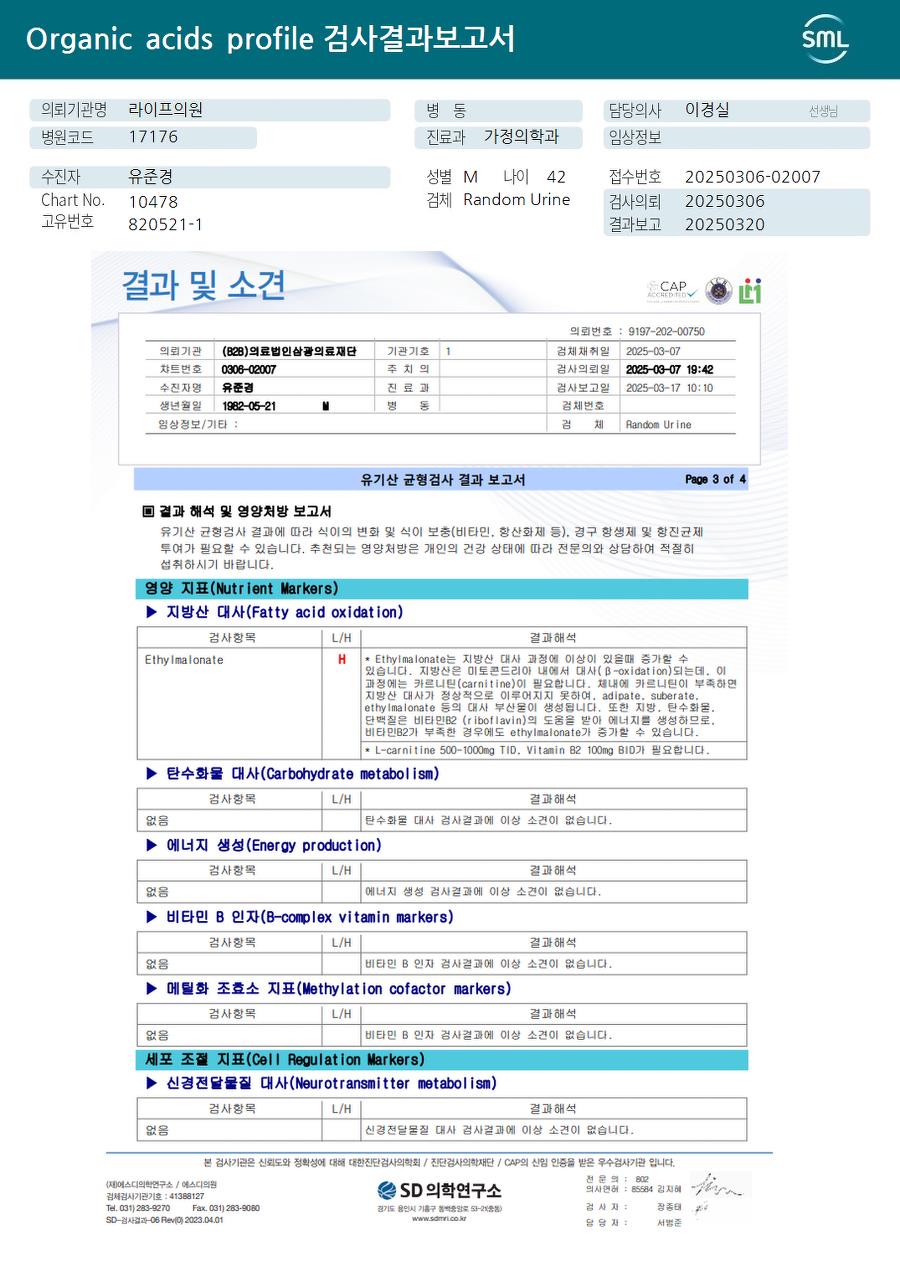Click the result text in the B-complex vitamin markers table

pos(488,964)
